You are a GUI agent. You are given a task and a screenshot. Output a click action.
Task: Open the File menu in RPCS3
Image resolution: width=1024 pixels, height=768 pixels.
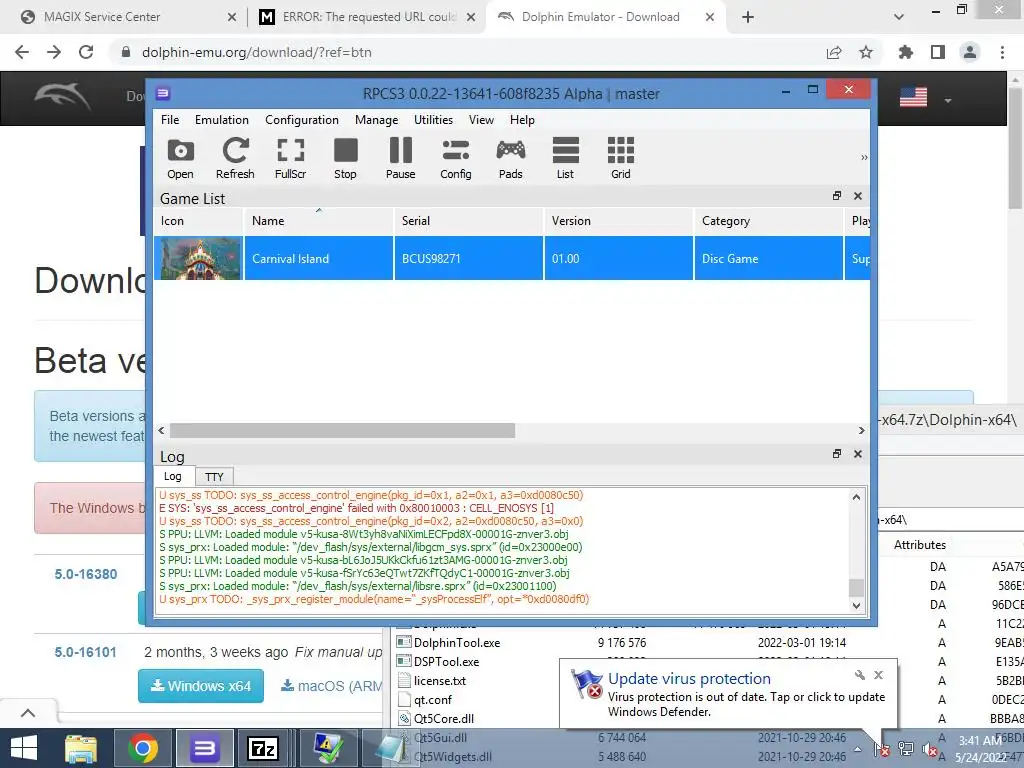(x=170, y=120)
